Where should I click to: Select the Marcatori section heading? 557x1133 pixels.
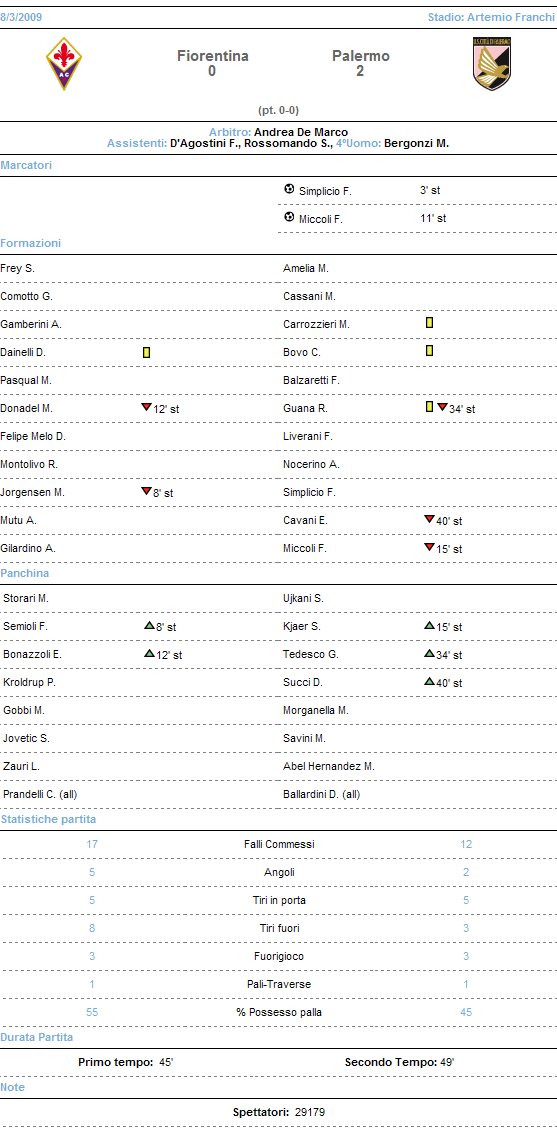[x=26, y=165]
